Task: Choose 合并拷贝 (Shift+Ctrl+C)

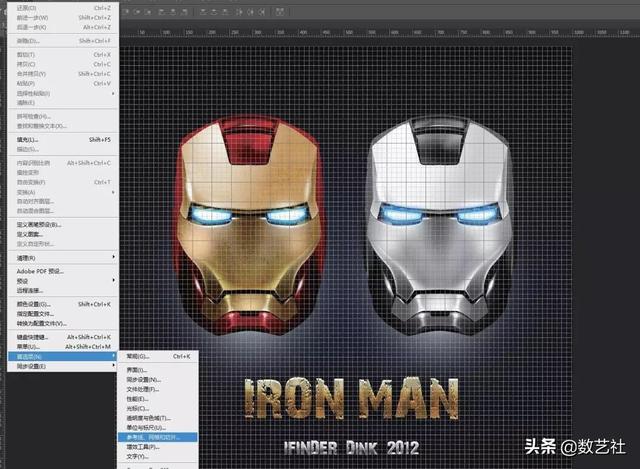Action: (x=63, y=74)
